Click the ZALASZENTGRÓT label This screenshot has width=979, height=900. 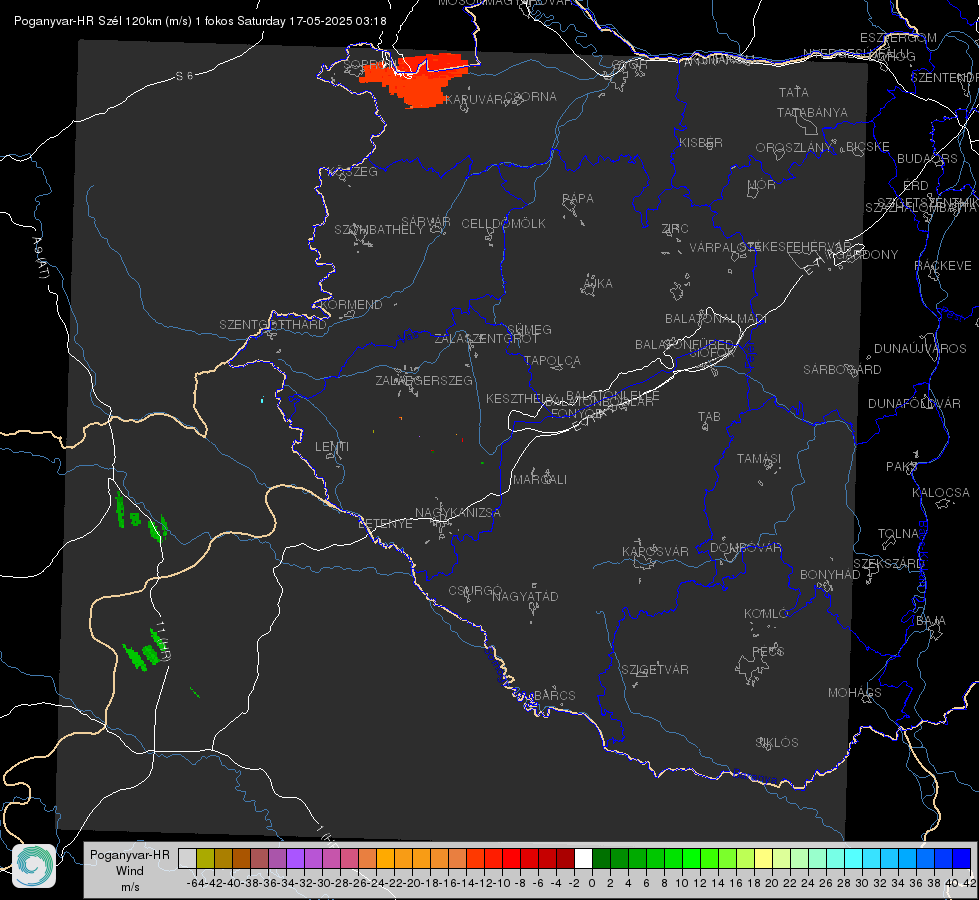click(x=486, y=339)
